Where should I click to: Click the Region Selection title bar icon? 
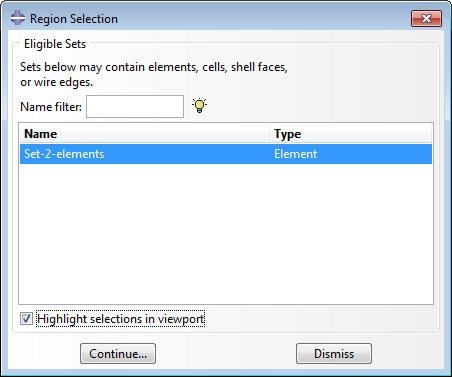coord(17,18)
